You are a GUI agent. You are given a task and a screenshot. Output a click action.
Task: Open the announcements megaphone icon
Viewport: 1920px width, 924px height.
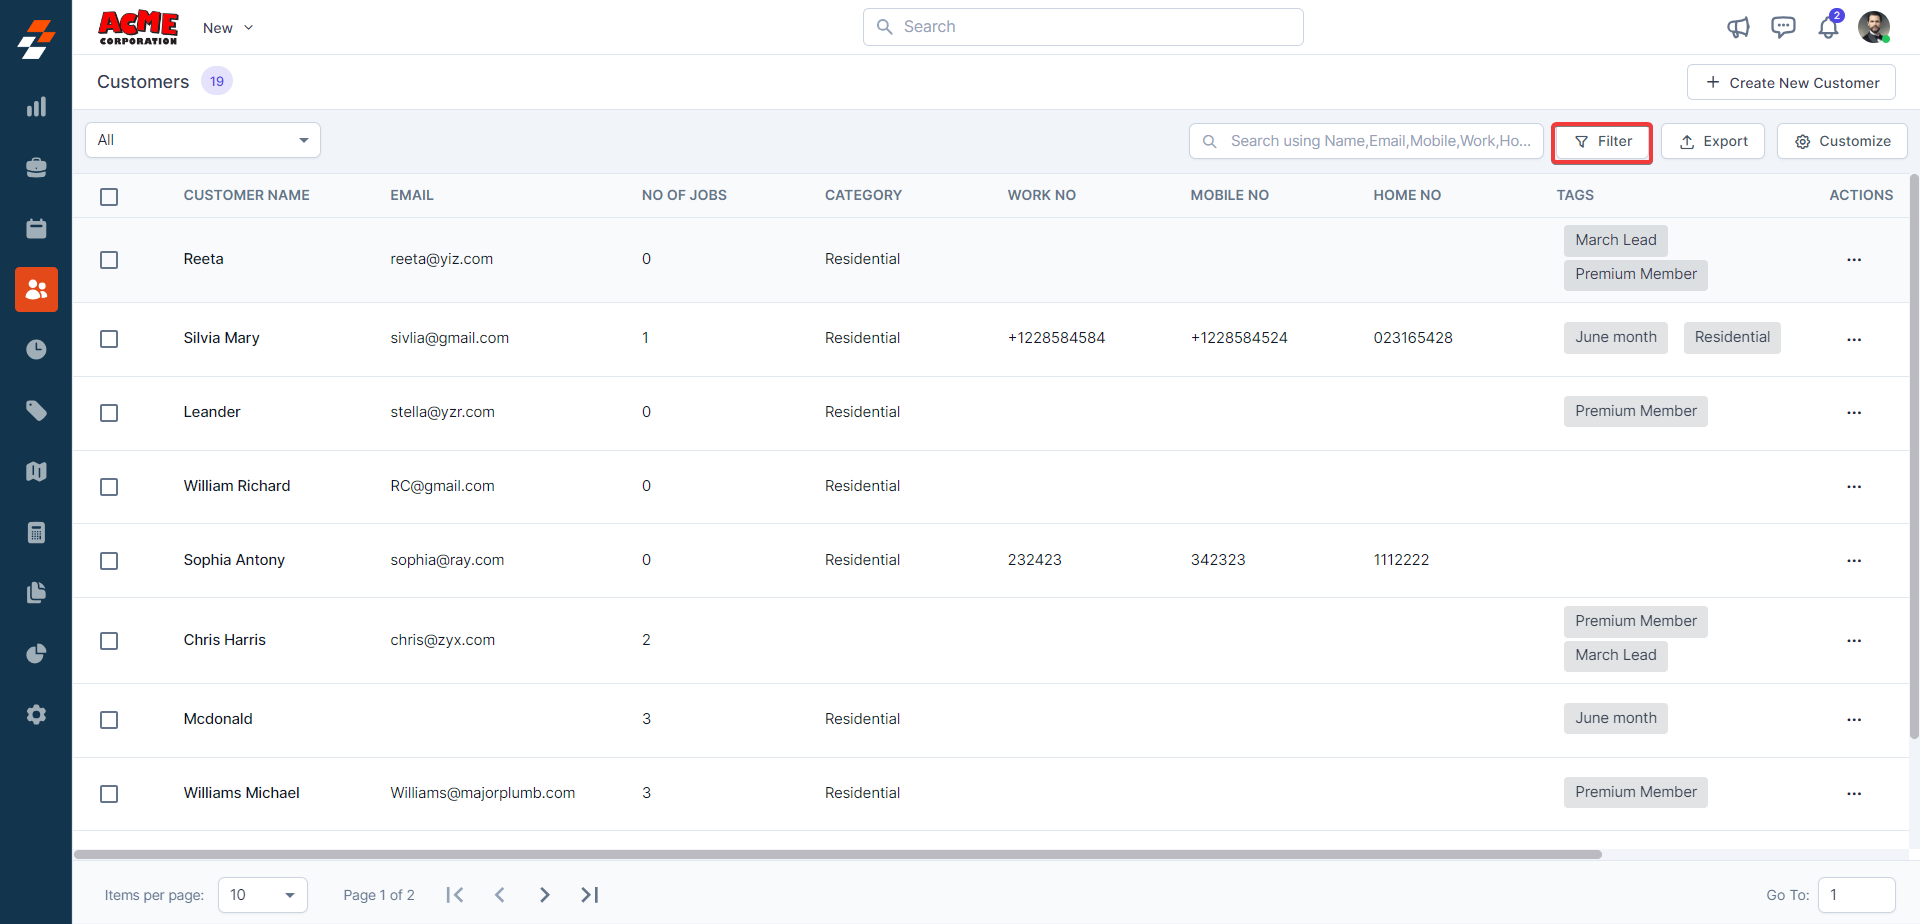coord(1738,27)
